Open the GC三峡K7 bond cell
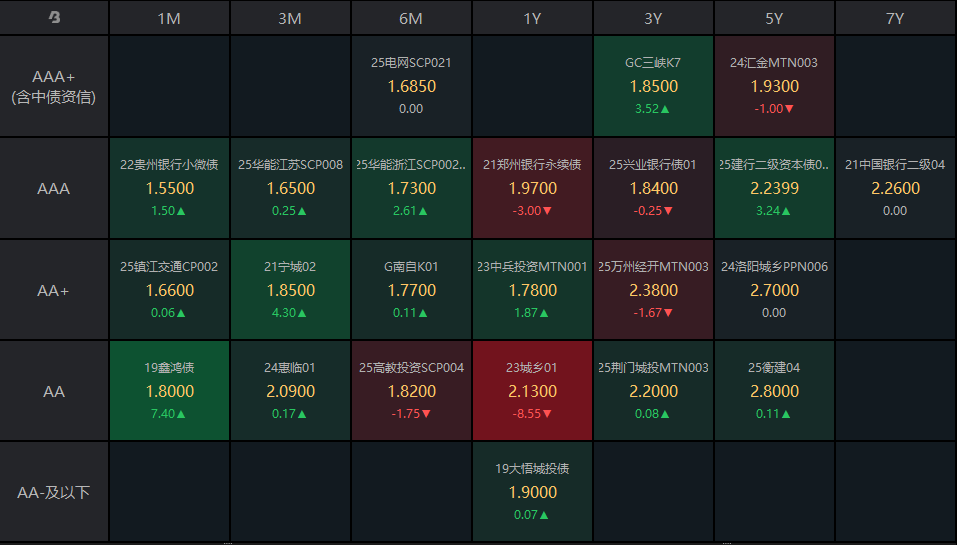The image size is (957, 545). pyautogui.click(x=653, y=86)
